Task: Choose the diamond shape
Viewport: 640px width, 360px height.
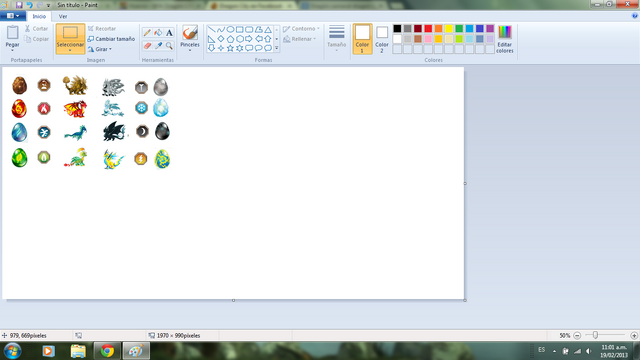Action: tap(221, 39)
